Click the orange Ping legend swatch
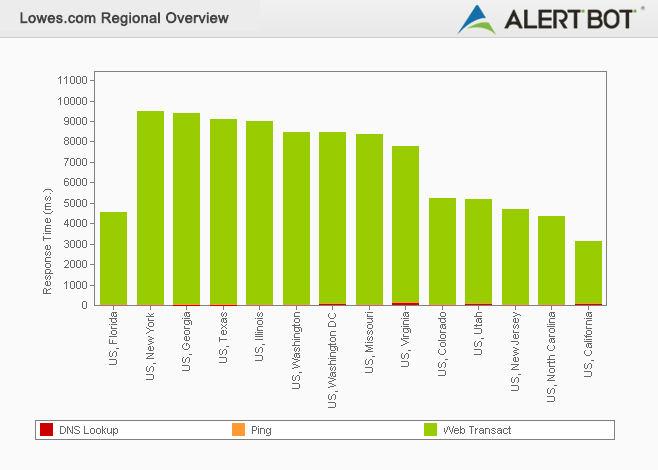Screen dimensions: 658x470 point(238,430)
